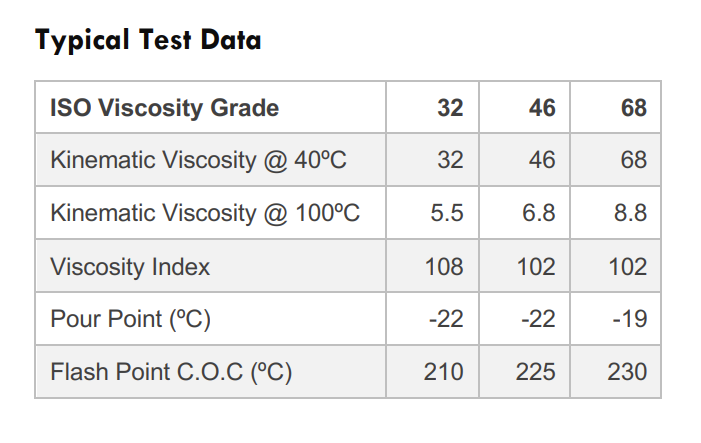
Task: Select the Flash Point C.O.C (ºC) label
Action: [171, 372]
